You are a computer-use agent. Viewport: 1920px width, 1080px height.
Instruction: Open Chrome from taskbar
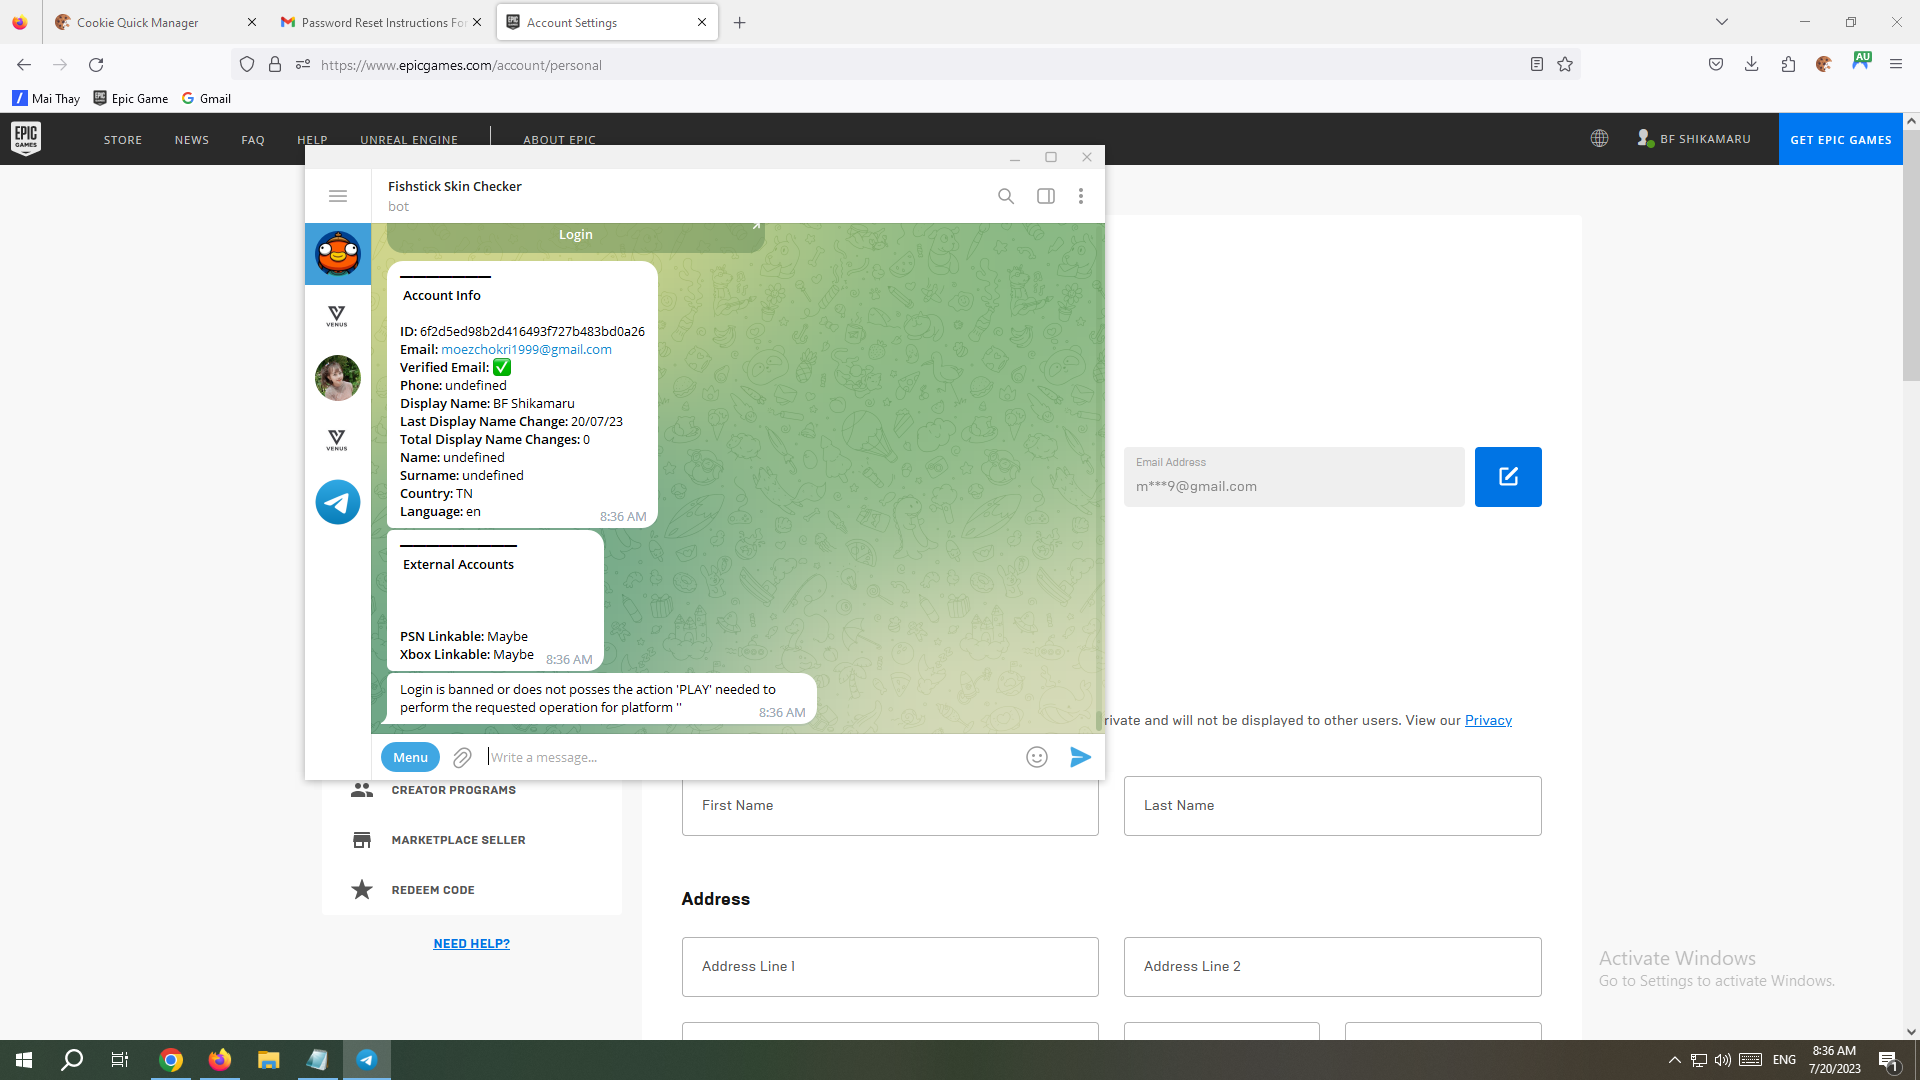171,1060
